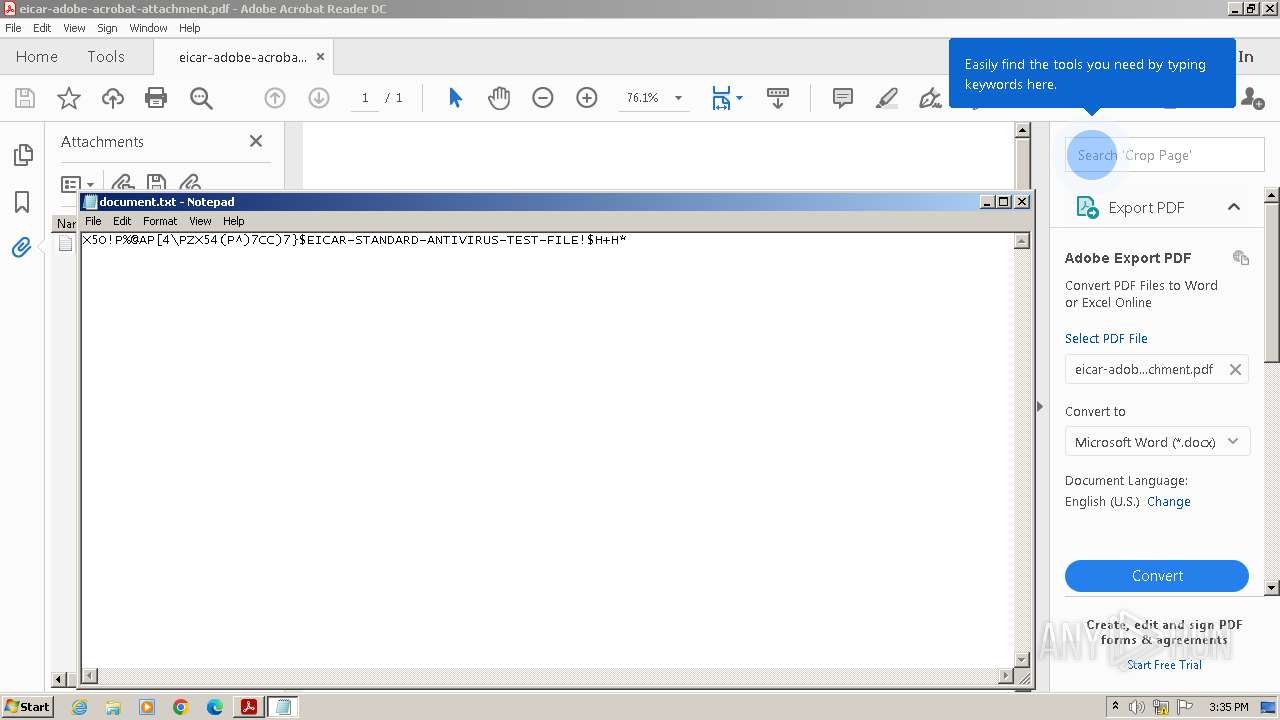Screen dimensions: 1280x720
Task: Click the Search tools input field
Action: tap(1165, 155)
